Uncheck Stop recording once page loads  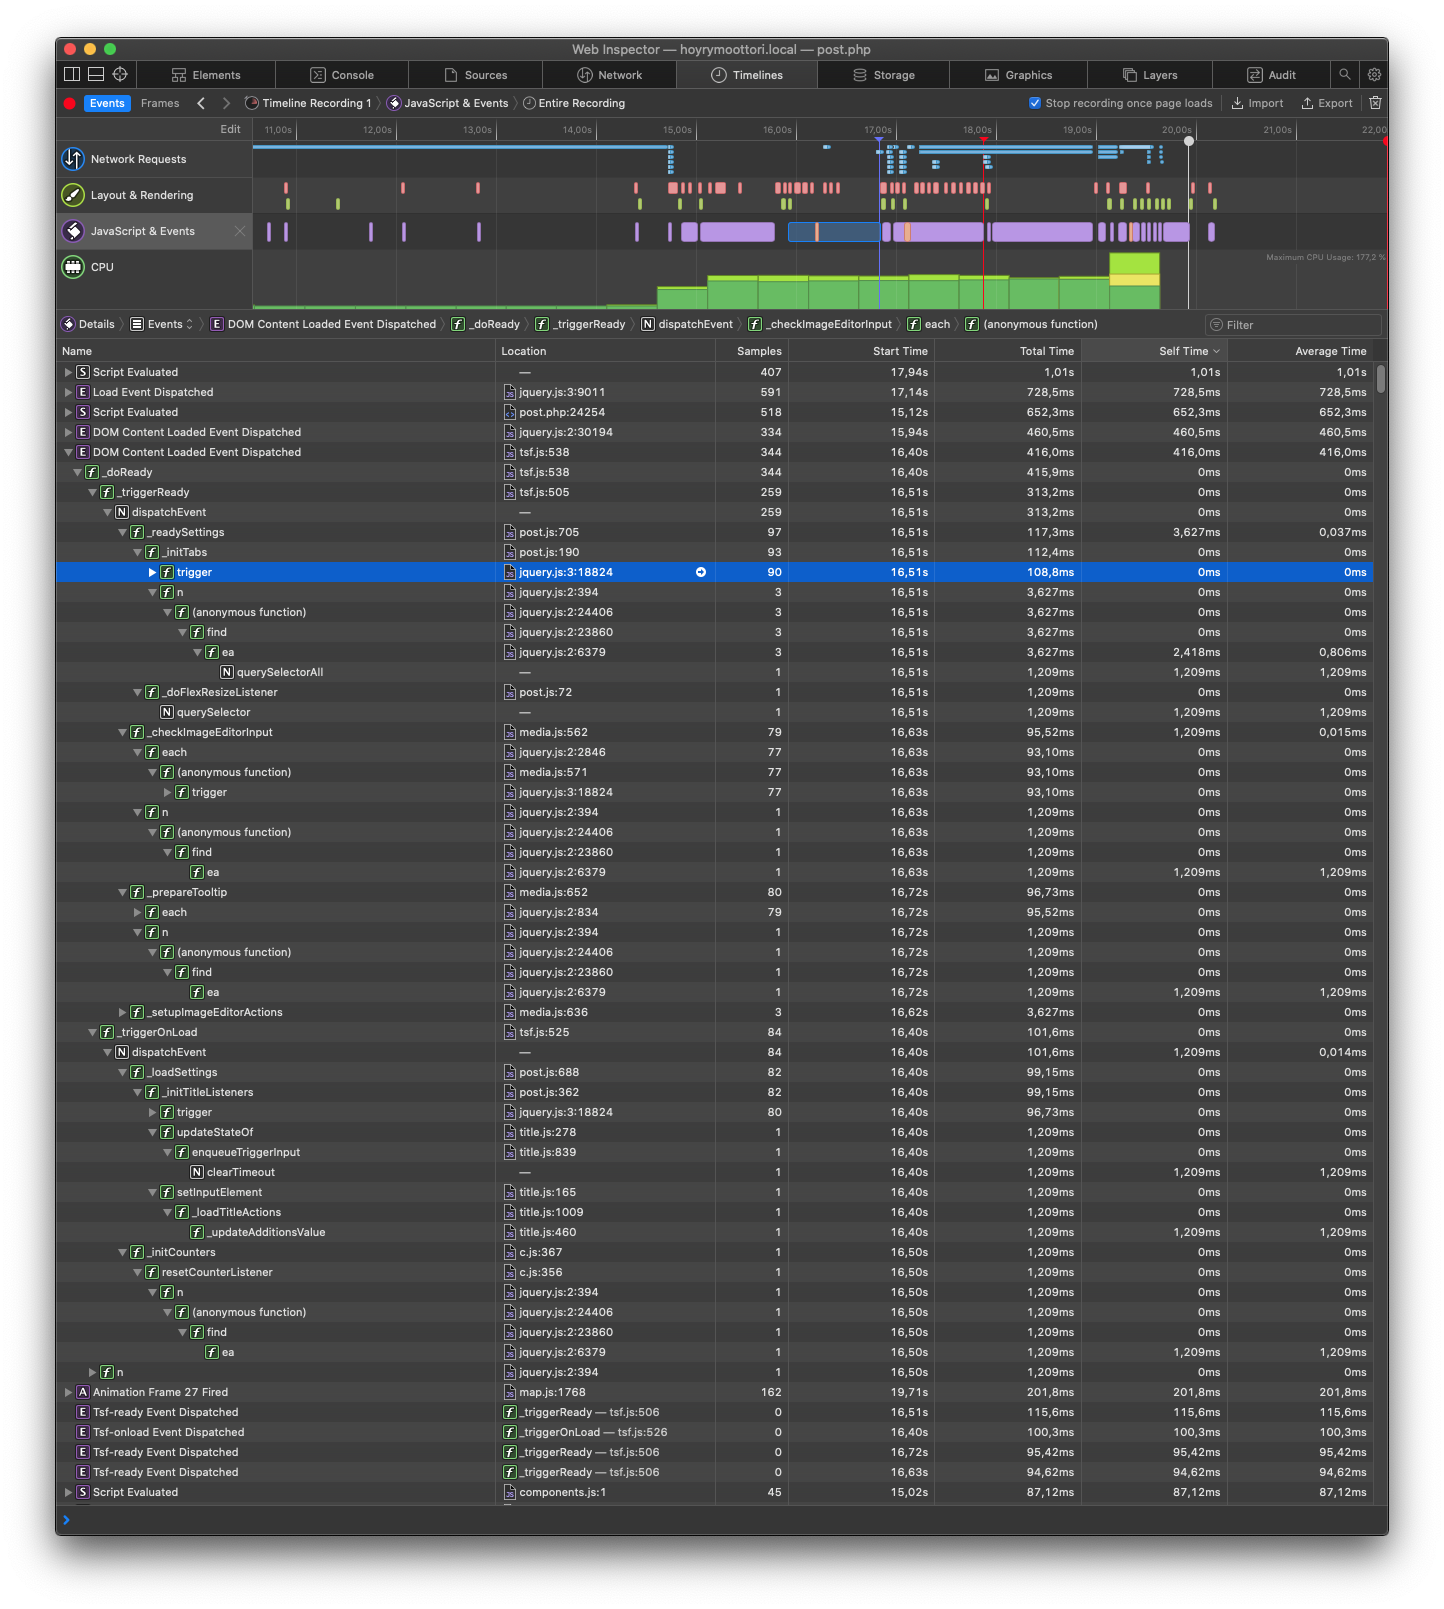click(x=1035, y=103)
